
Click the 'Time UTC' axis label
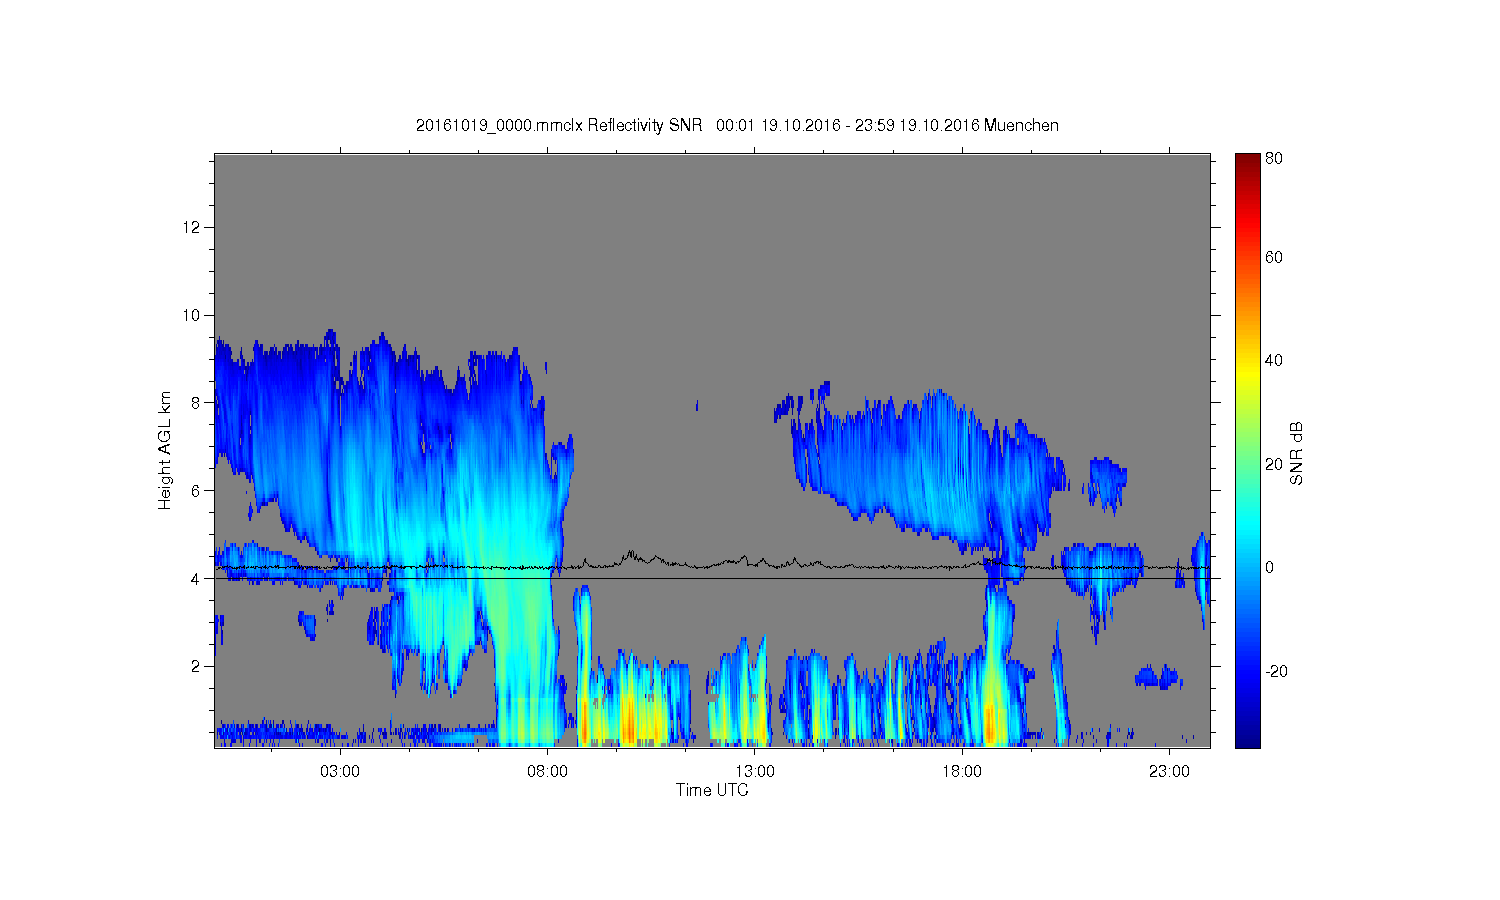(x=712, y=790)
